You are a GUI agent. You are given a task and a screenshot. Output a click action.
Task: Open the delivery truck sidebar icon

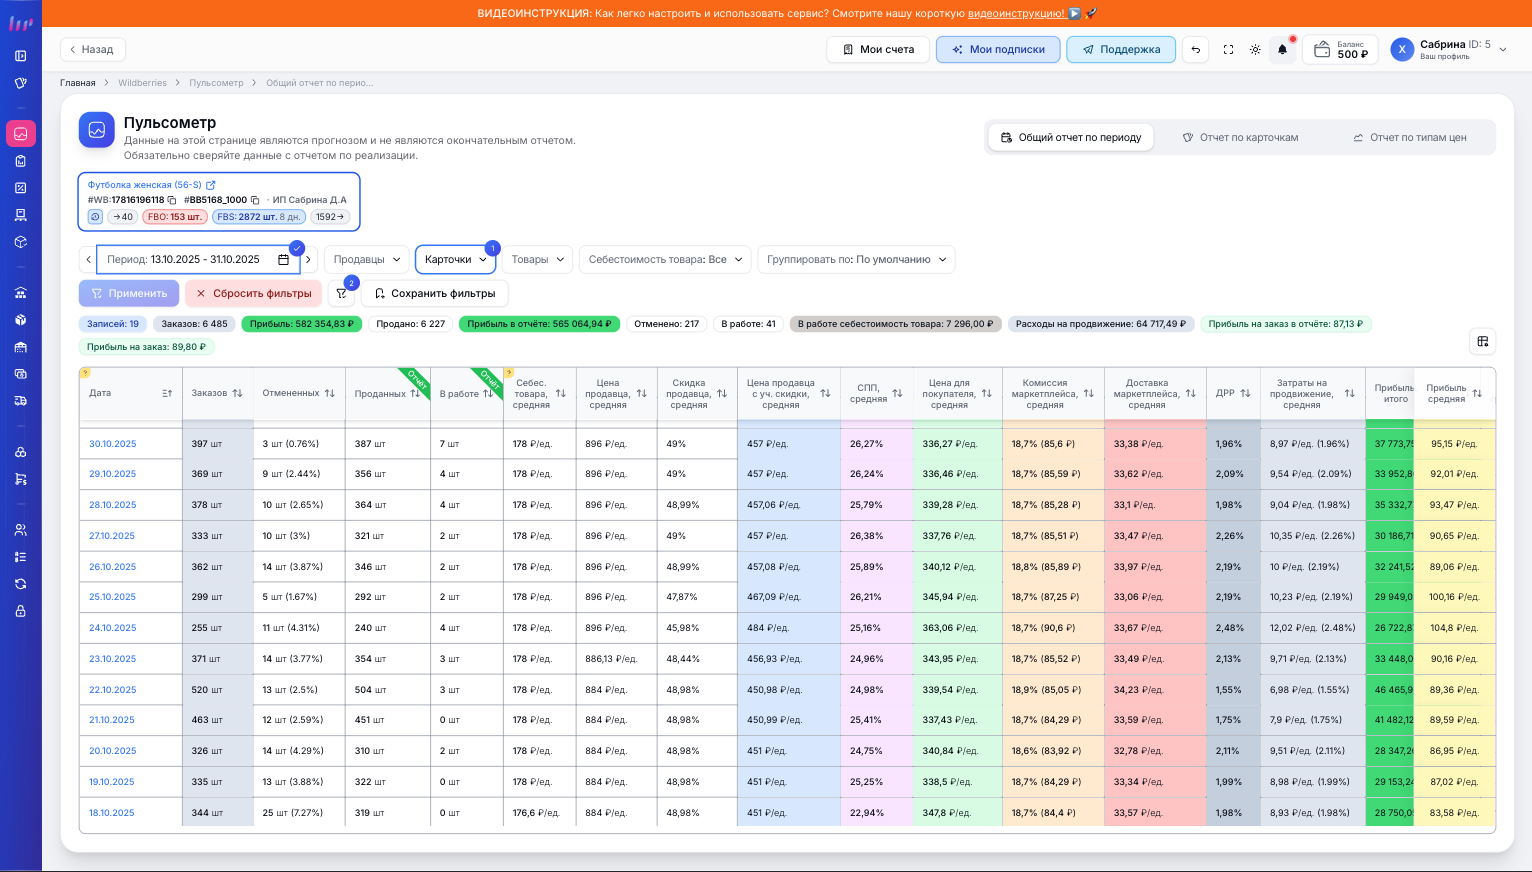pos(20,401)
